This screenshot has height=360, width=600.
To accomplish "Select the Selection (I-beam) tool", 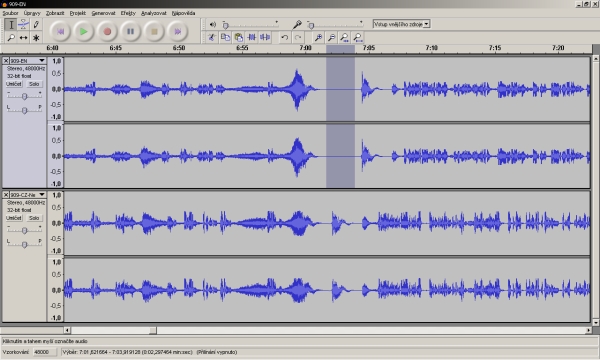I will click(x=11, y=25).
